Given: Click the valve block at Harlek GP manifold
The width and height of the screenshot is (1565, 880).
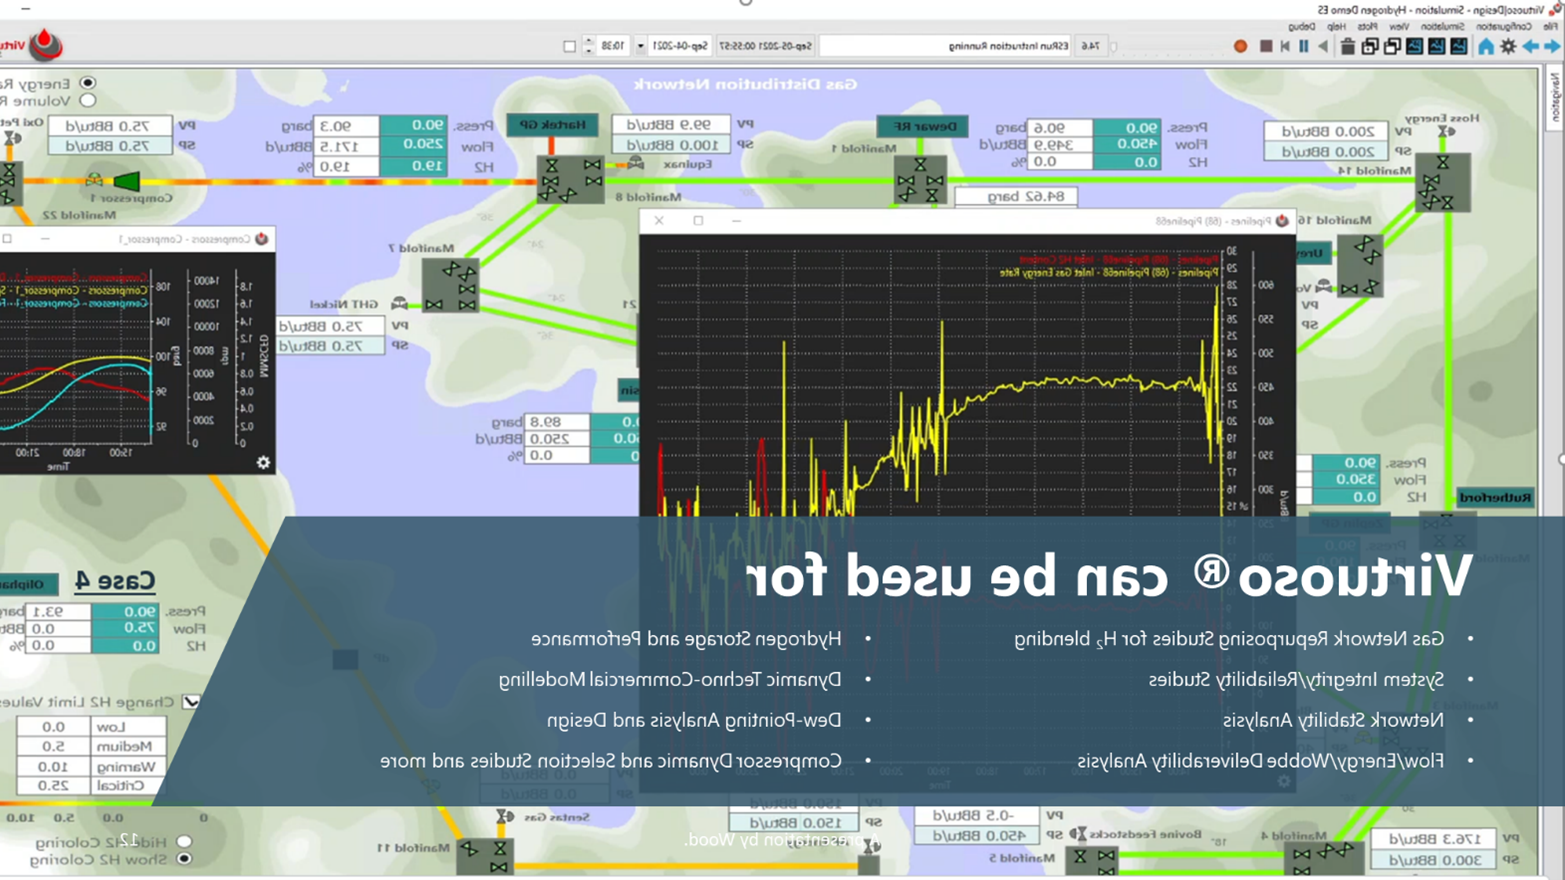Looking at the screenshot, I should click(x=570, y=178).
